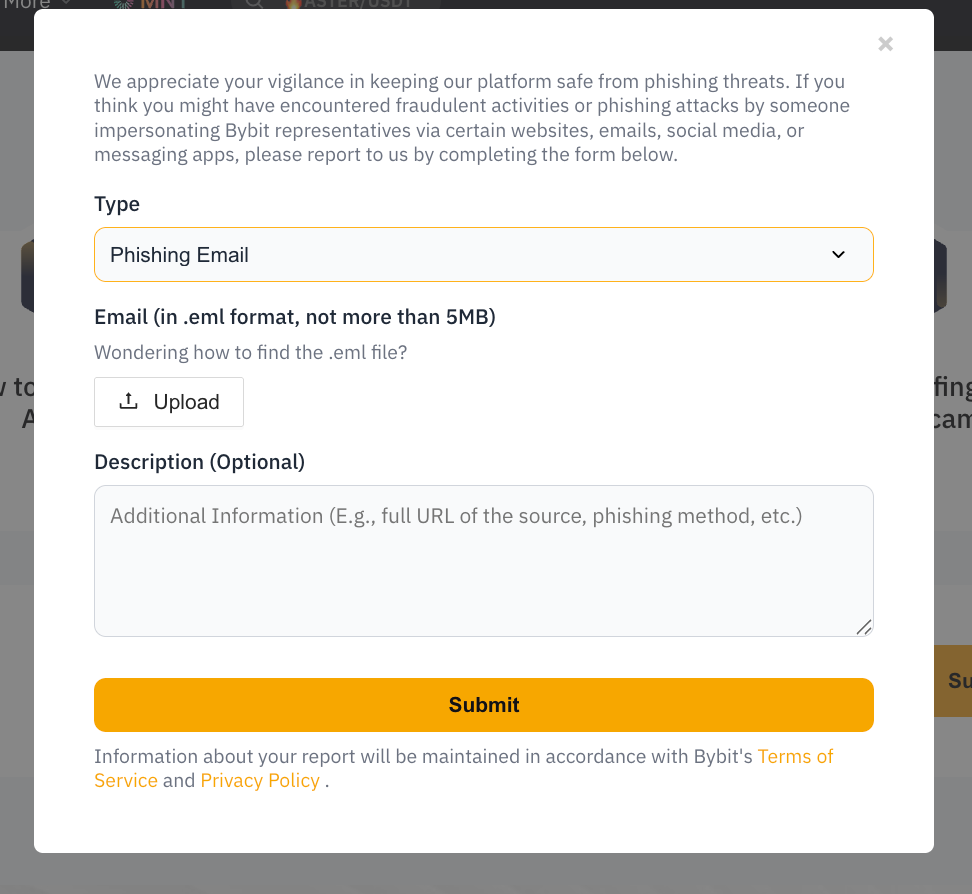Image resolution: width=972 pixels, height=894 pixels.
Task: Click the upload arrow icon
Action: tap(128, 402)
